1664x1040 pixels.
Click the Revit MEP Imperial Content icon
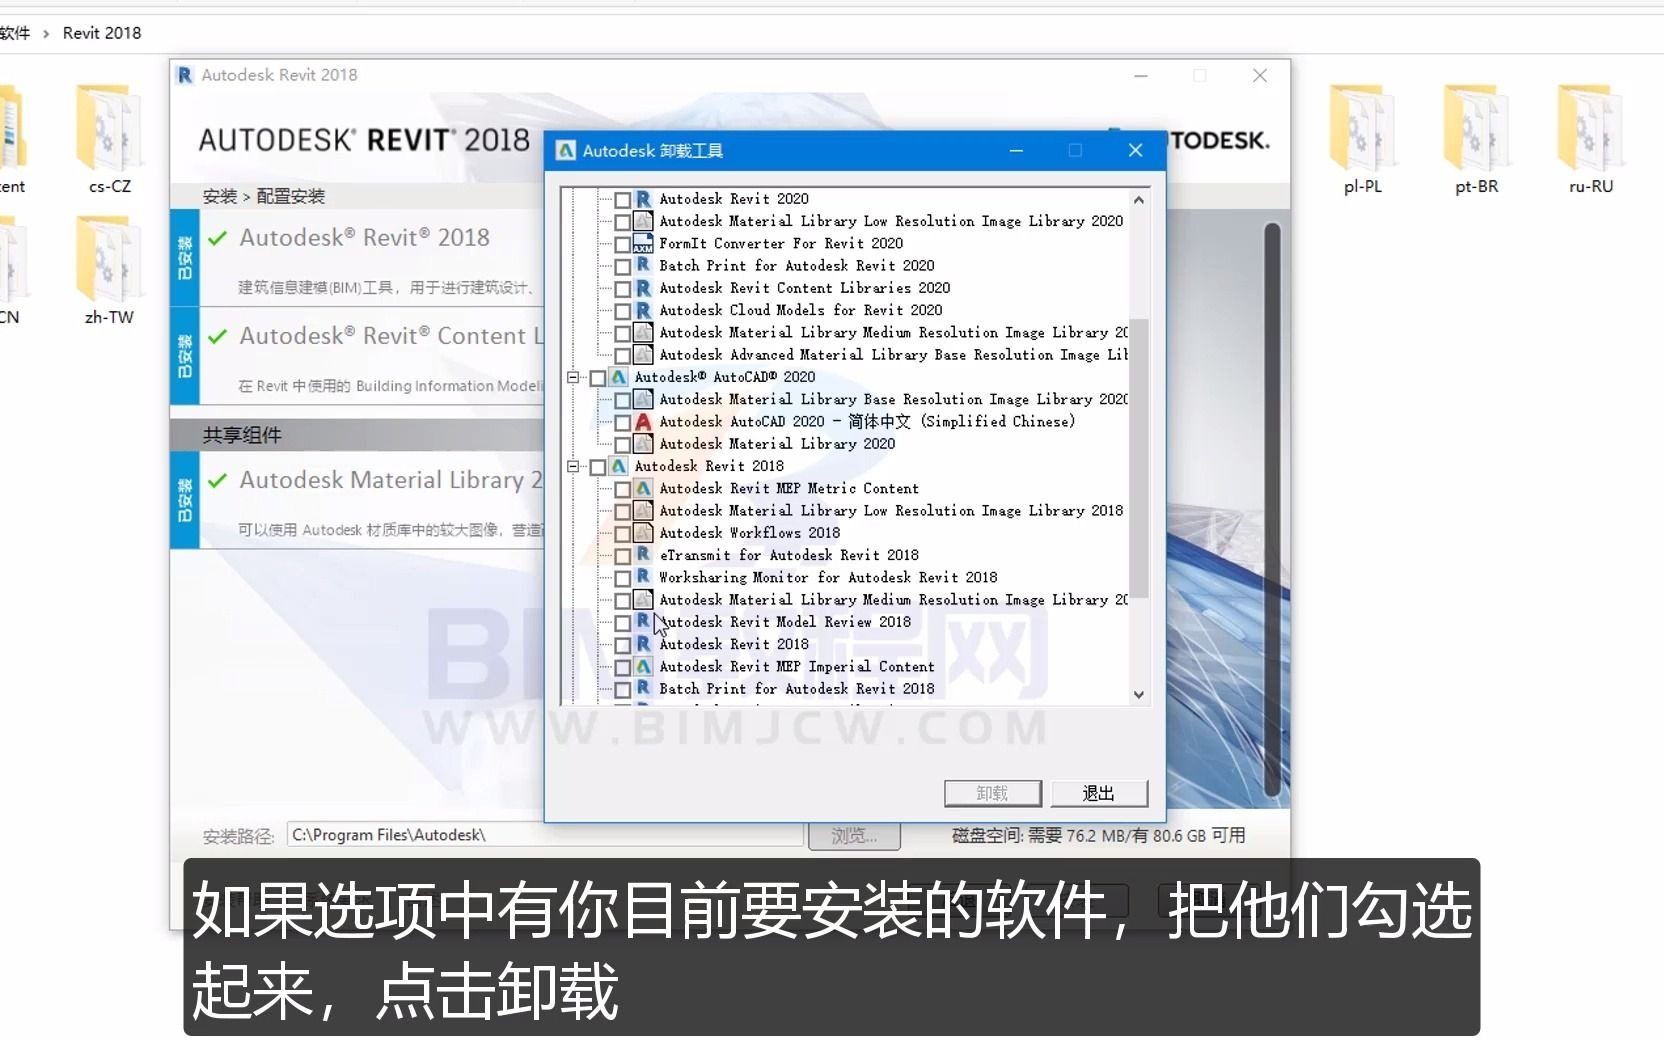[643, 667]
